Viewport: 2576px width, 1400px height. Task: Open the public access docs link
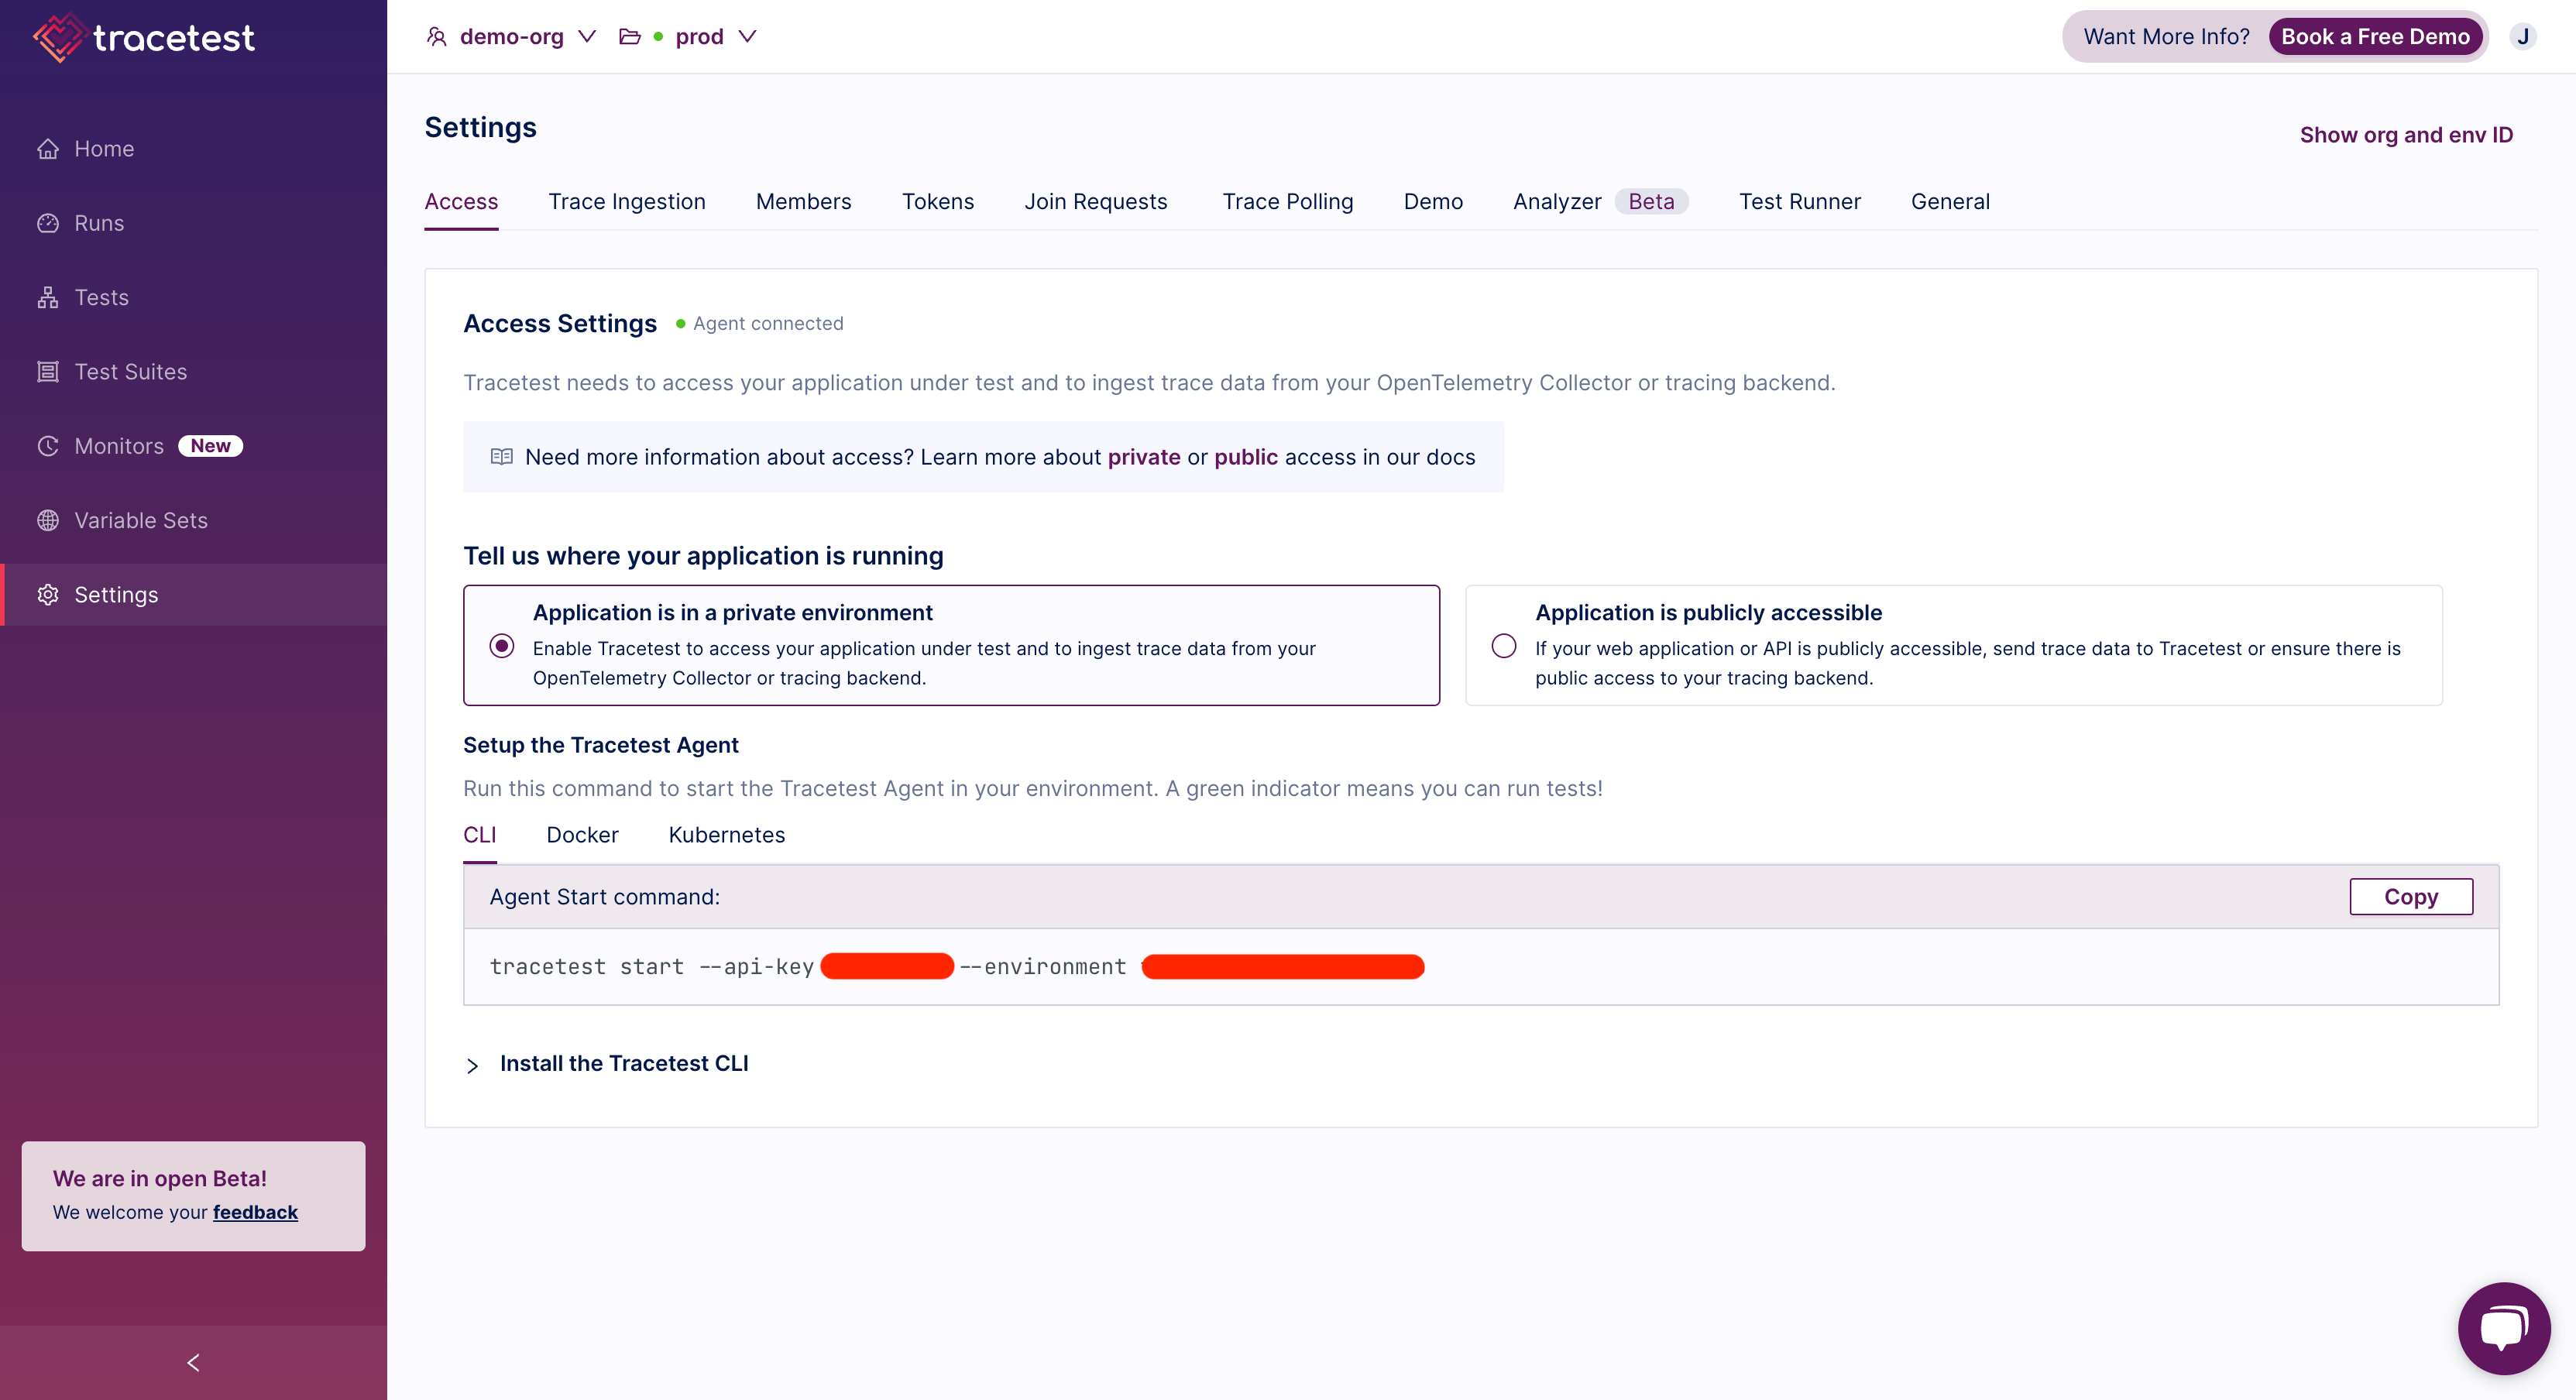[1246, 457]
